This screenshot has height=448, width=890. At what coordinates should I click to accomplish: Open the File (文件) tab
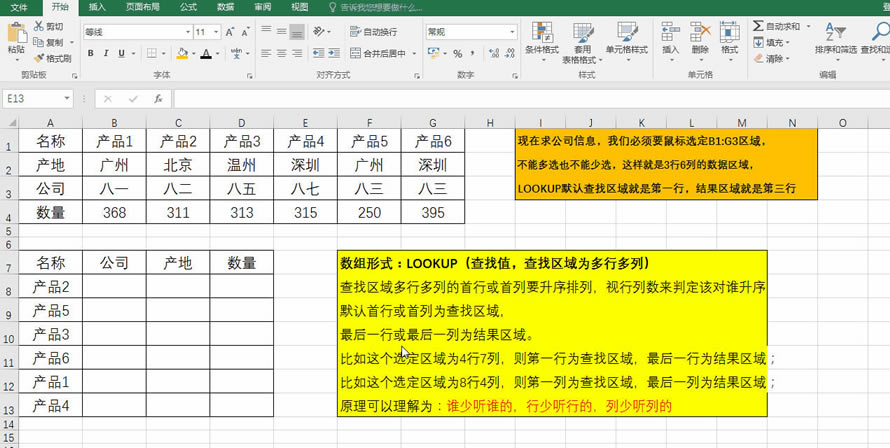(x=19, y=7)
